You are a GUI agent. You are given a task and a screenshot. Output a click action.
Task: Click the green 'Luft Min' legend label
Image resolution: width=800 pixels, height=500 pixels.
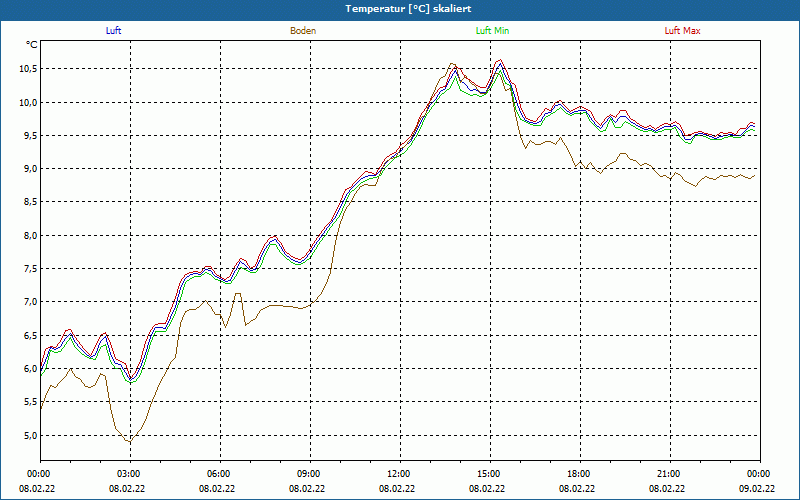point(492,31)
